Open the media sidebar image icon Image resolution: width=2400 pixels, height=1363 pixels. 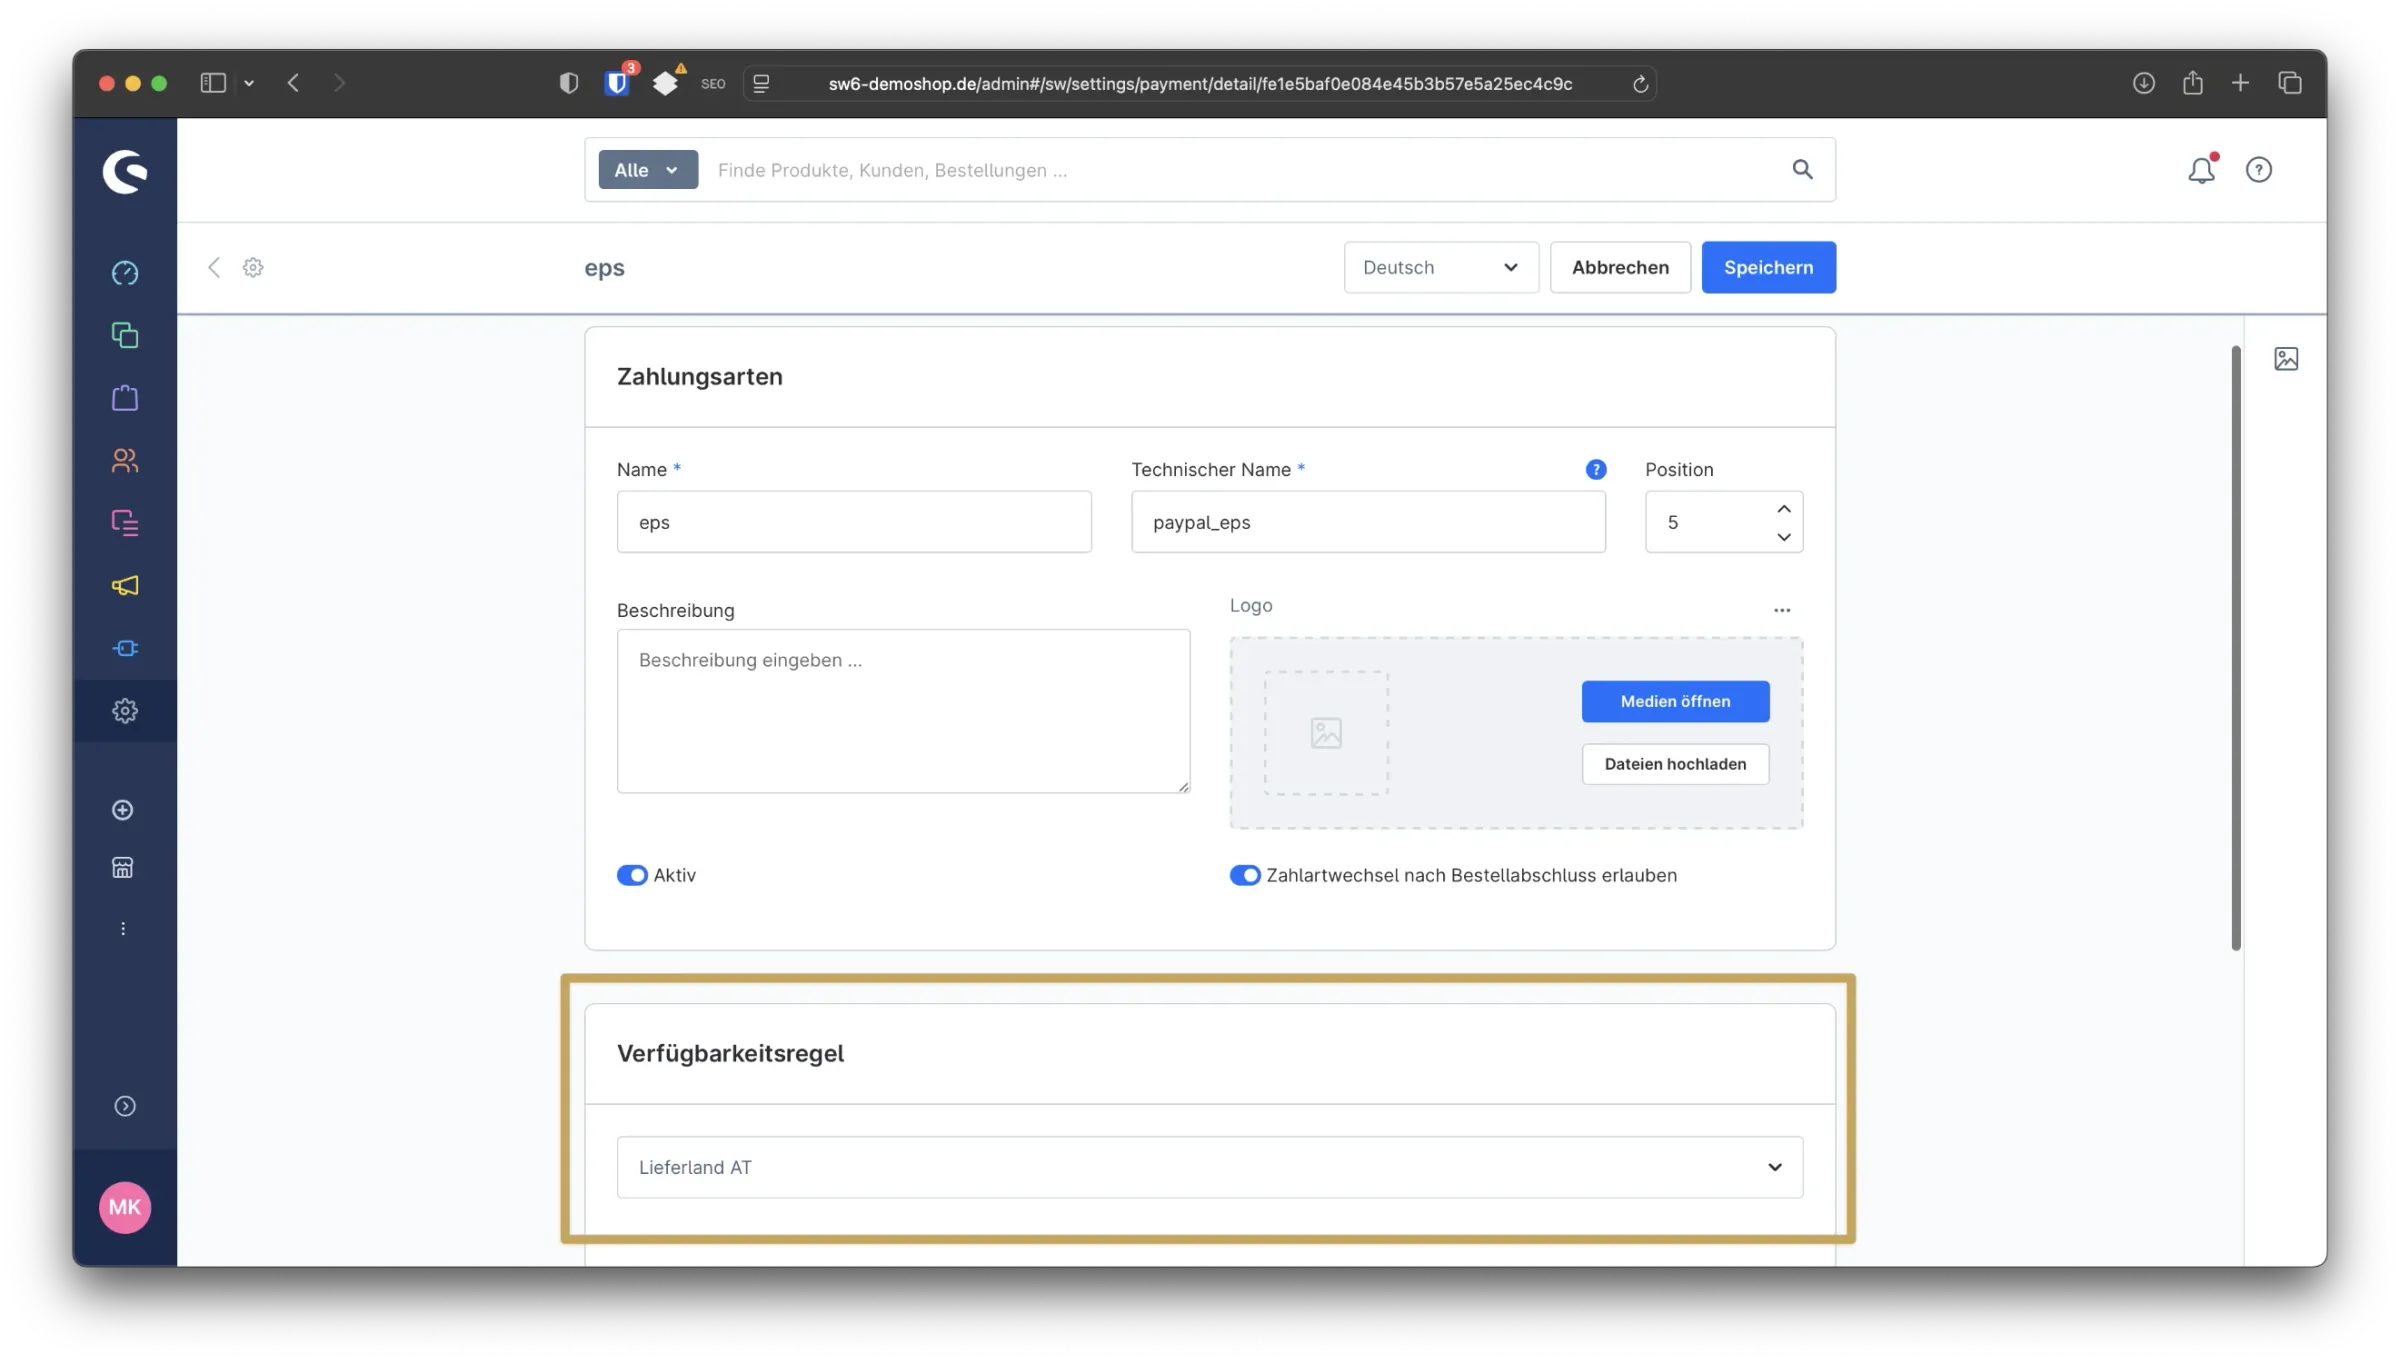2286,359
